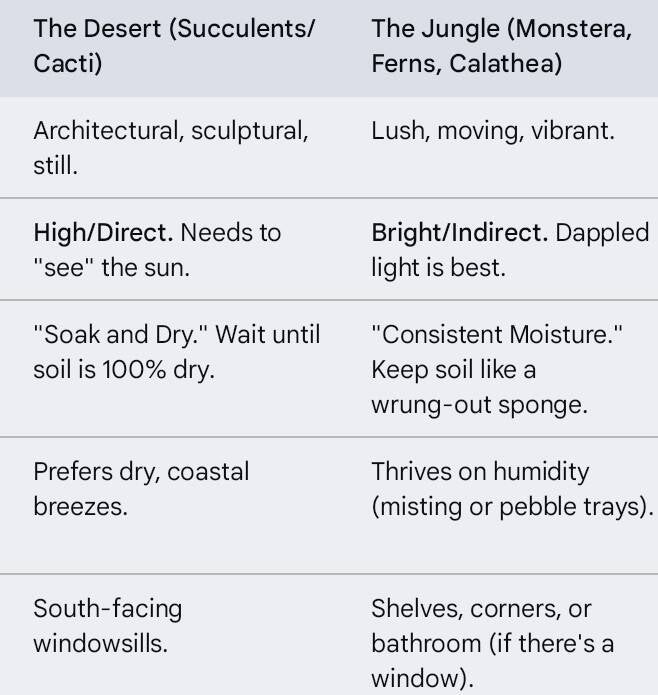Click the quoted "Consistent Moisture." phrase
The width and height of the screenshot is (658, 695).
coord(496,334)
